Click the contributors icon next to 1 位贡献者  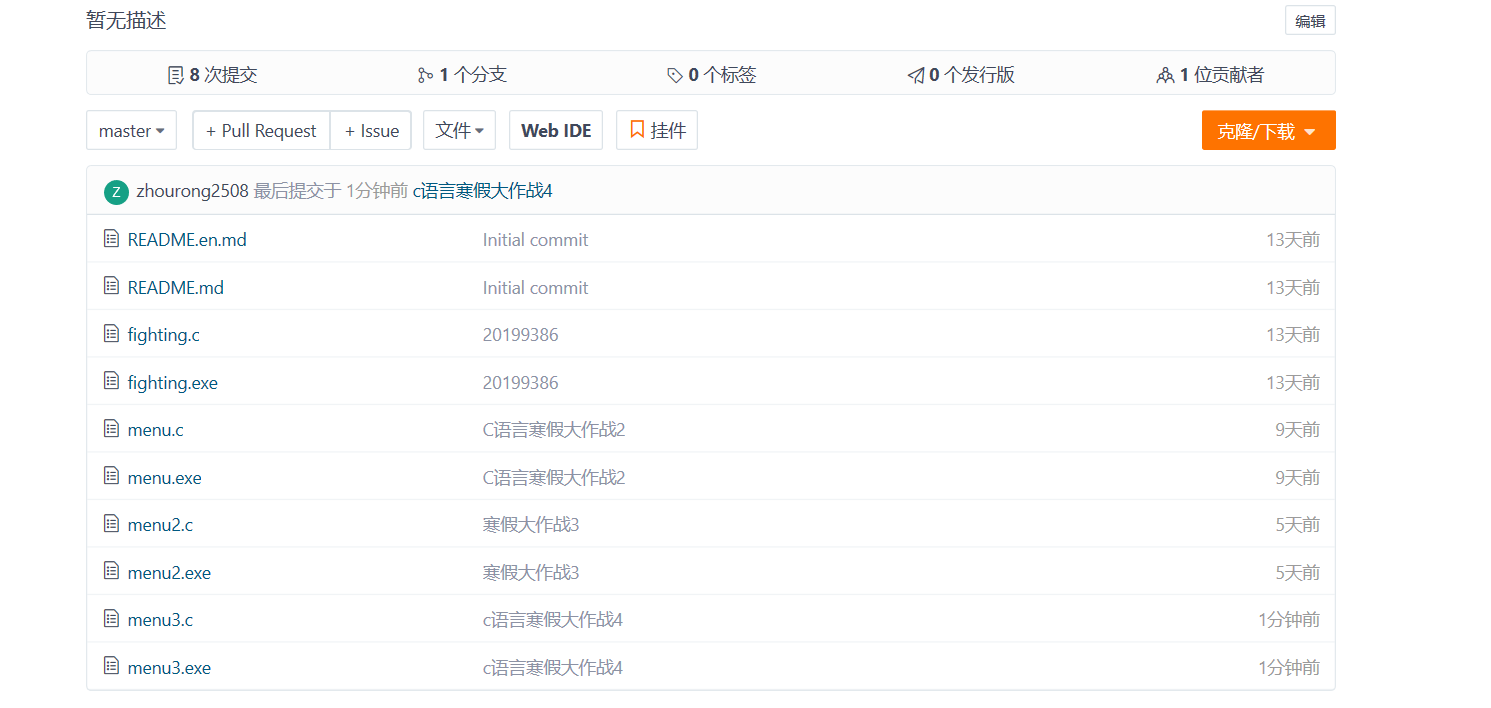[1165, 75]
